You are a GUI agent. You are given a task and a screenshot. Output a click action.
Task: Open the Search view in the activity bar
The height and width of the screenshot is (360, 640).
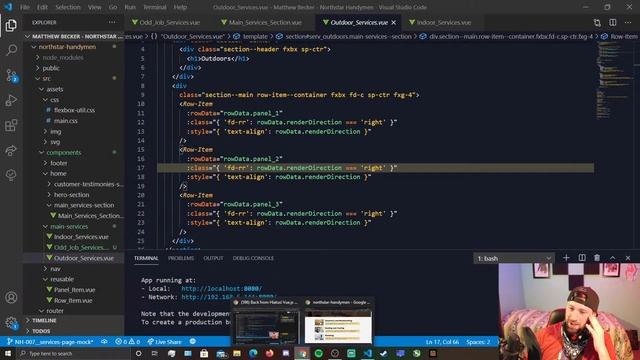[x=11, y=50]
